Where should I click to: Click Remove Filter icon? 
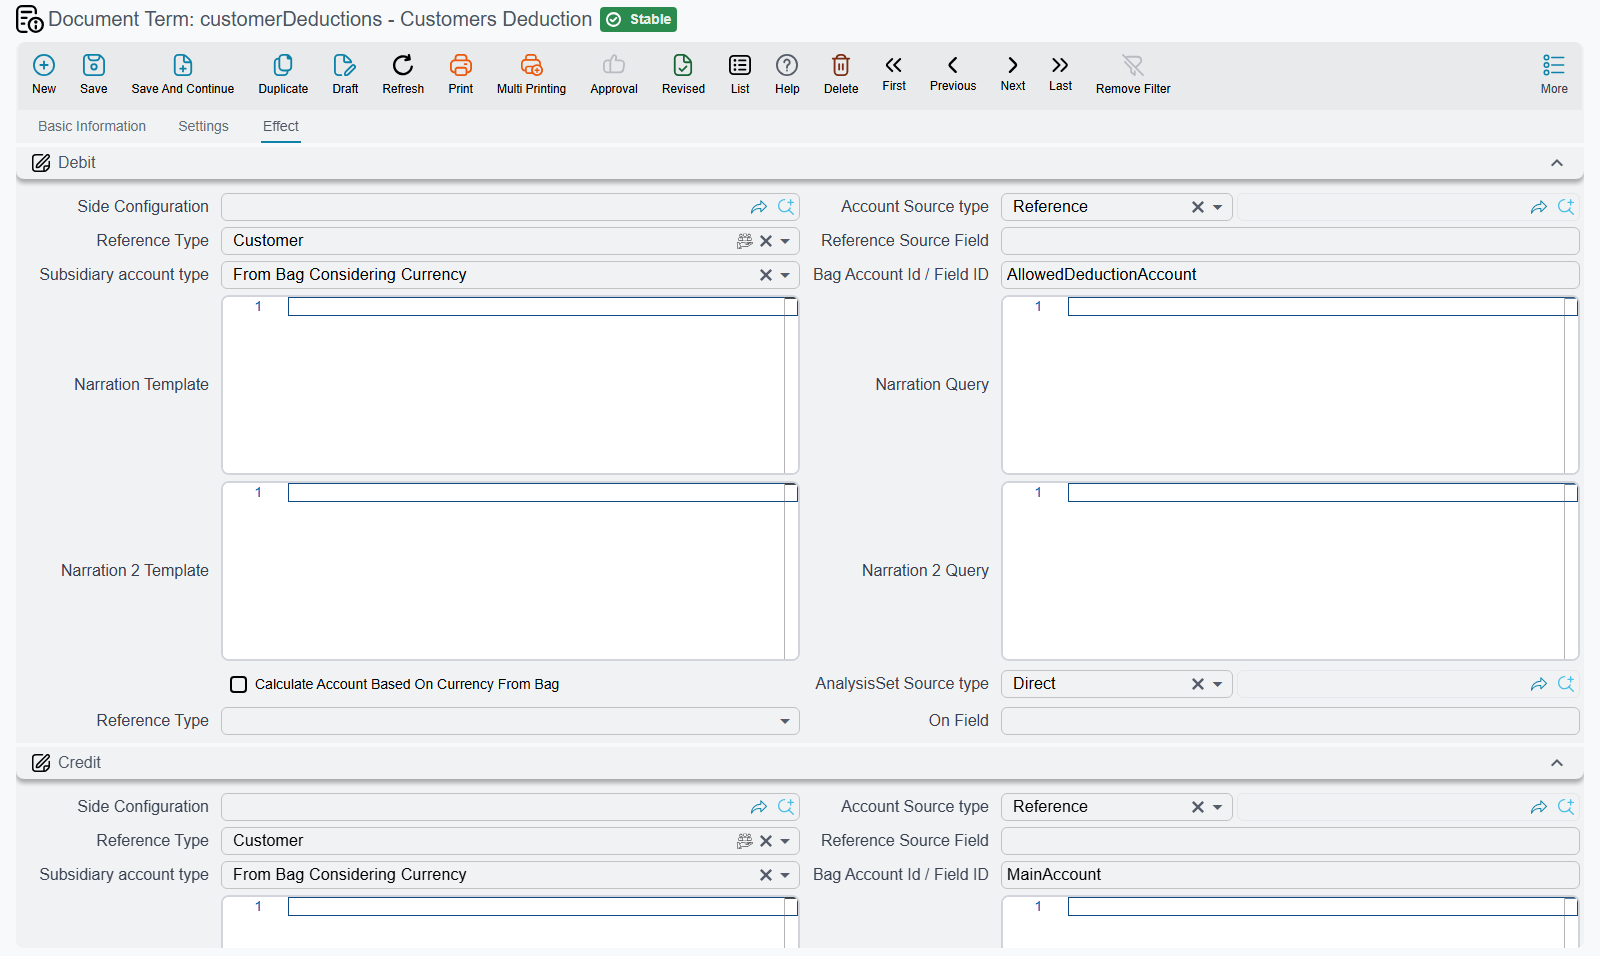1133,65
